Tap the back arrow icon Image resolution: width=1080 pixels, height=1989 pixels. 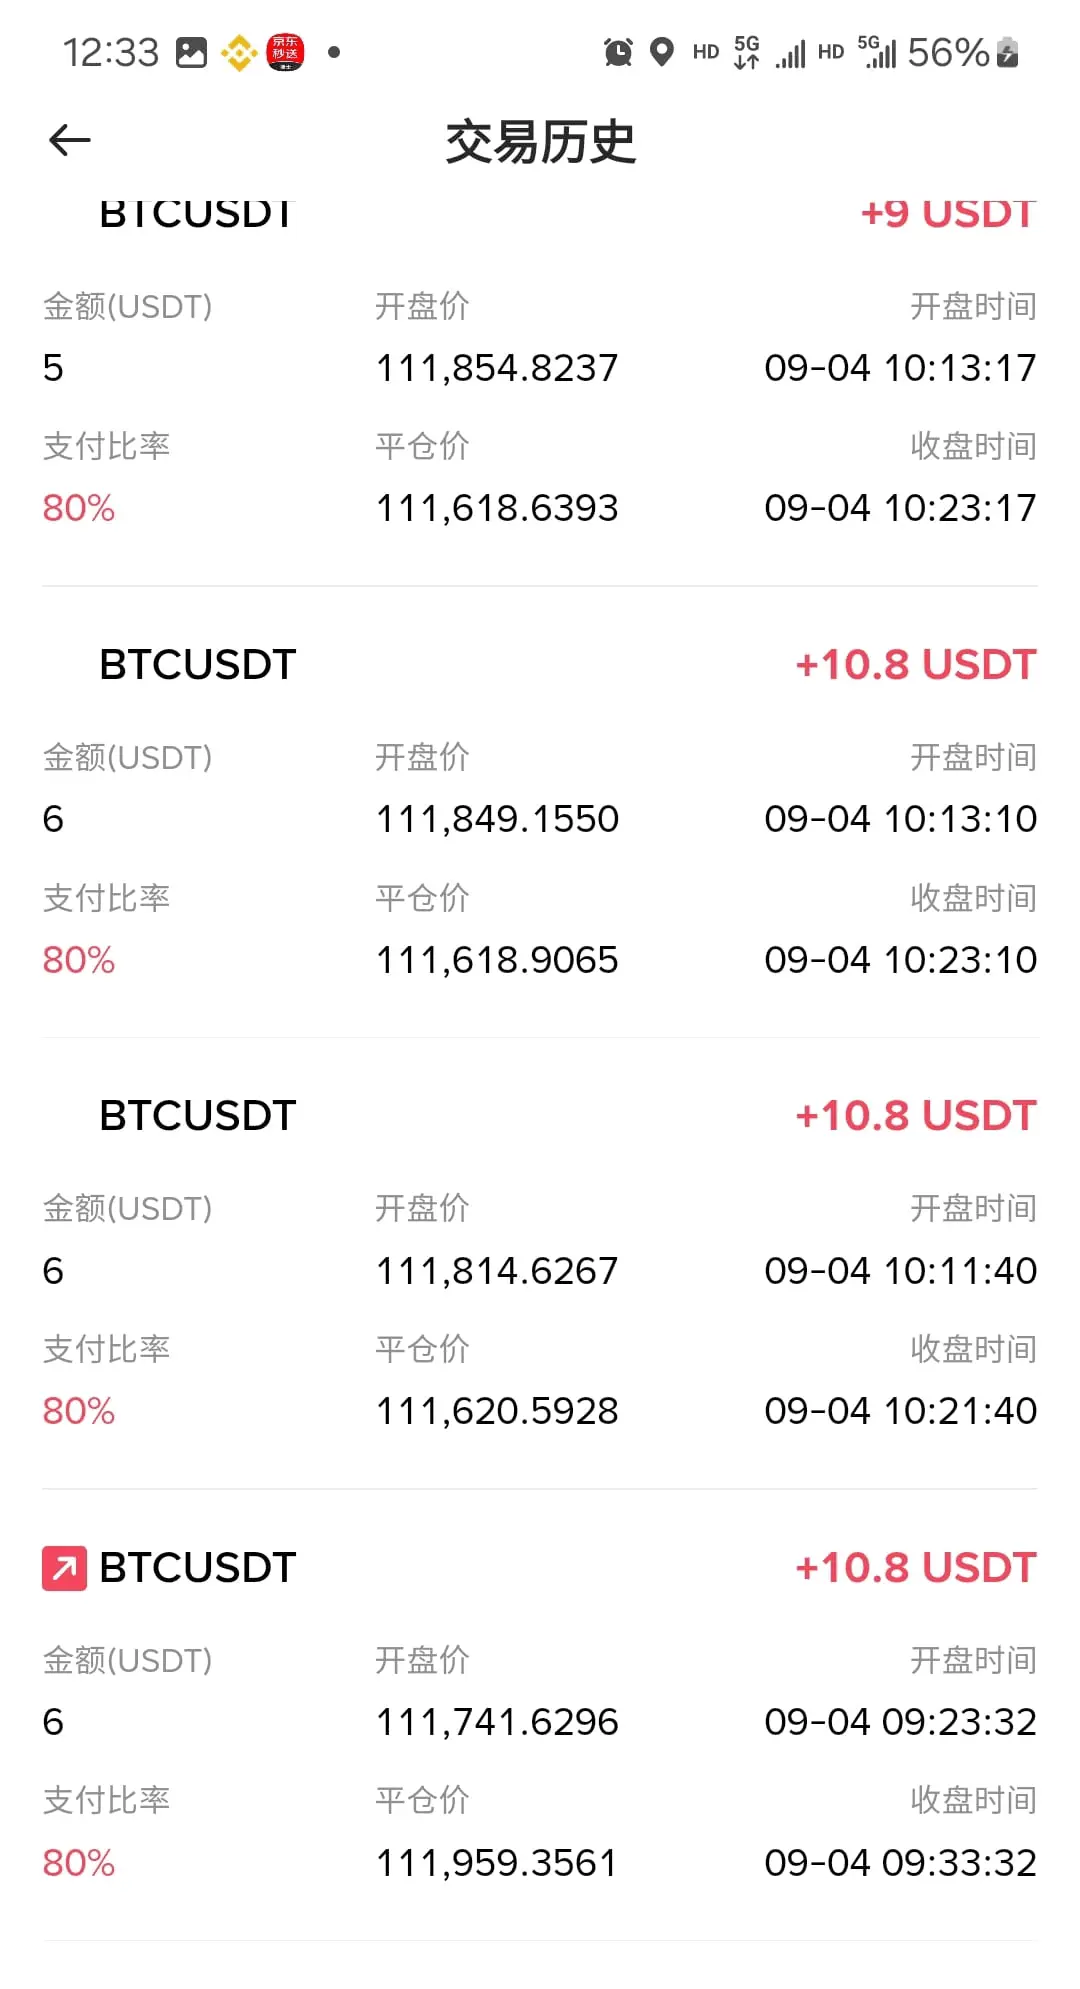[x=70, y=140]
